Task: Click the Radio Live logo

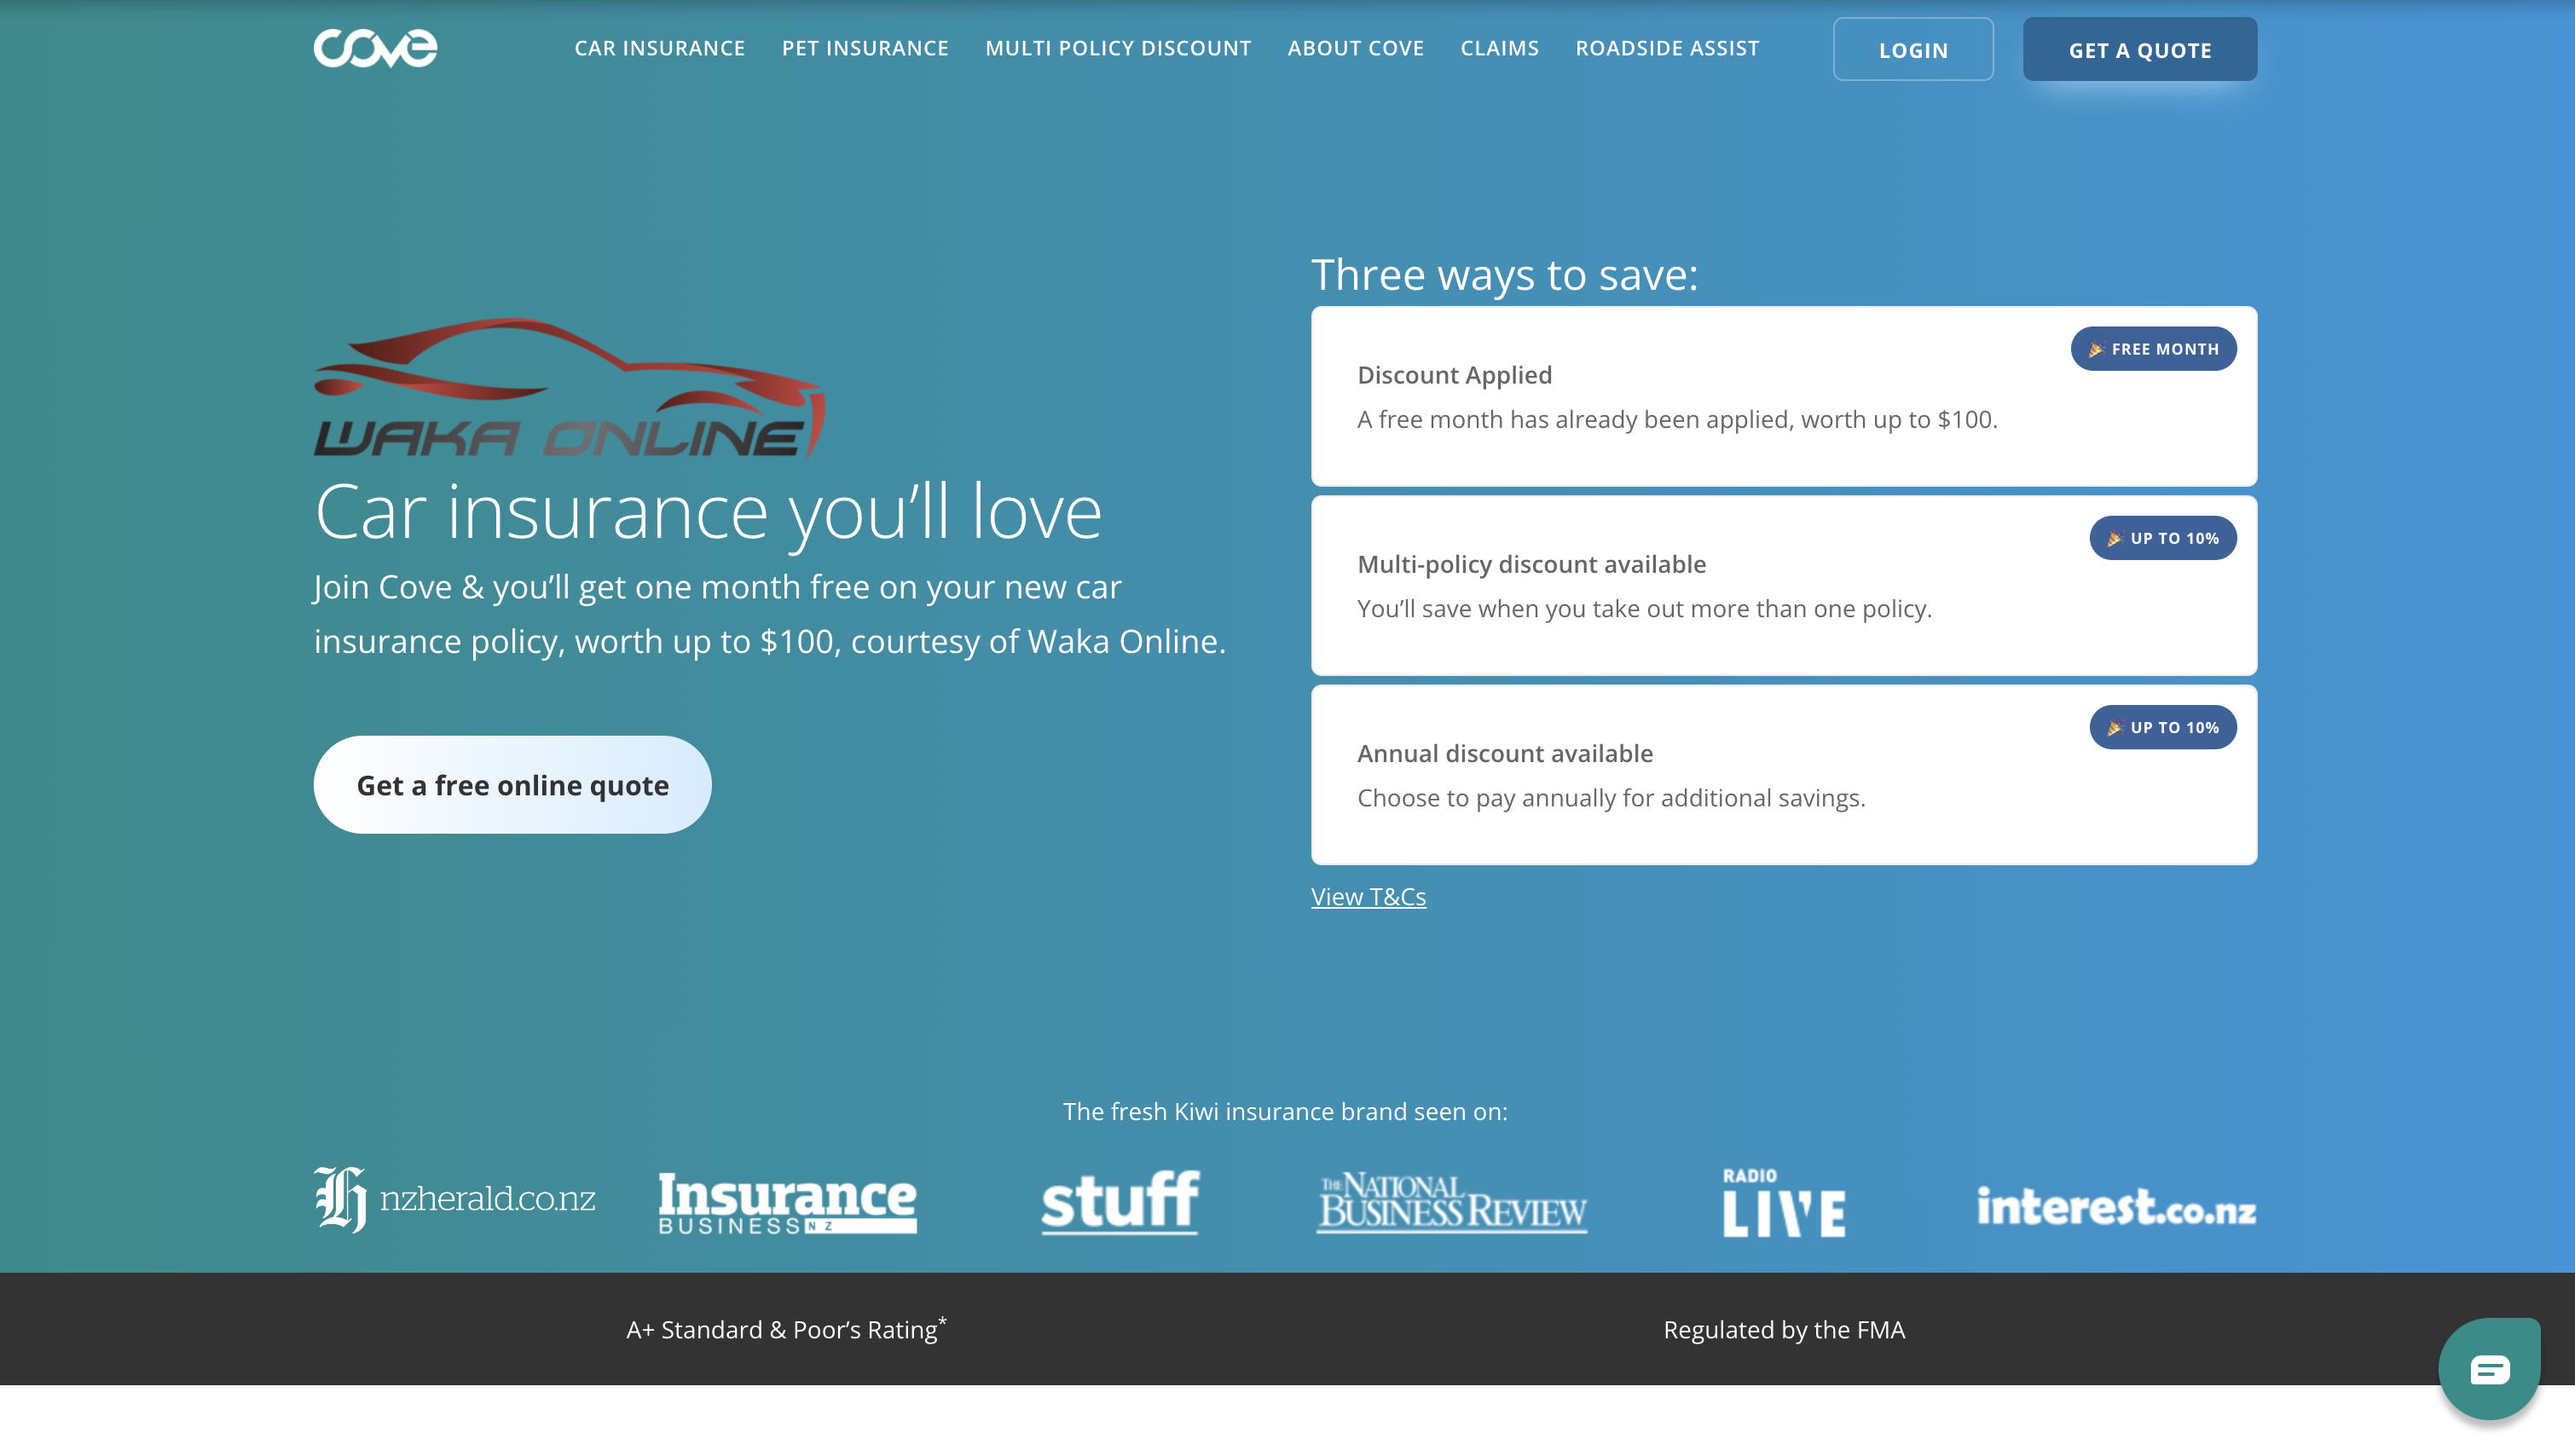Action: (1783, 1202)
